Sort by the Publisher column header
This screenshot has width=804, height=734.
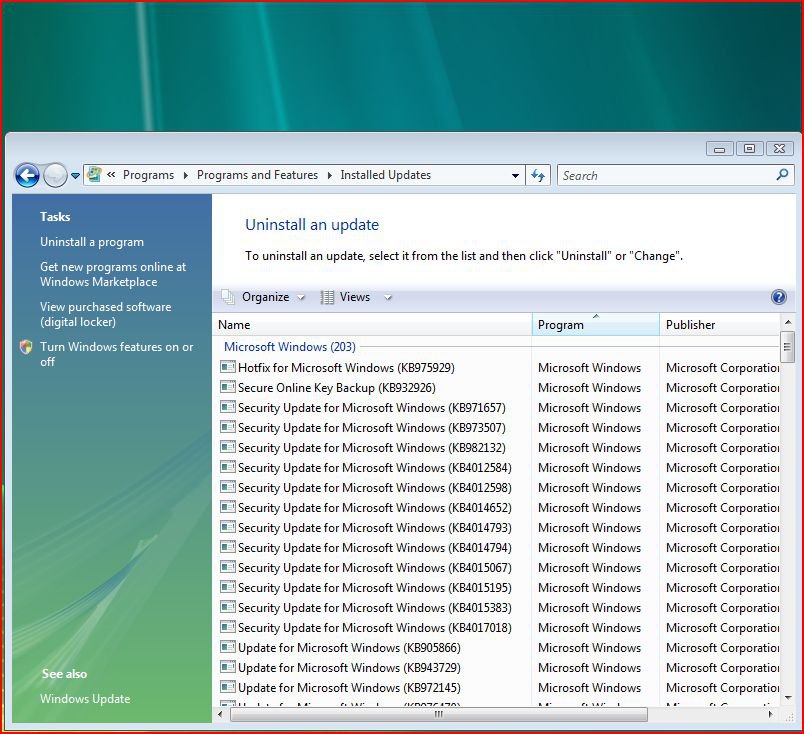tap(720, 325)
